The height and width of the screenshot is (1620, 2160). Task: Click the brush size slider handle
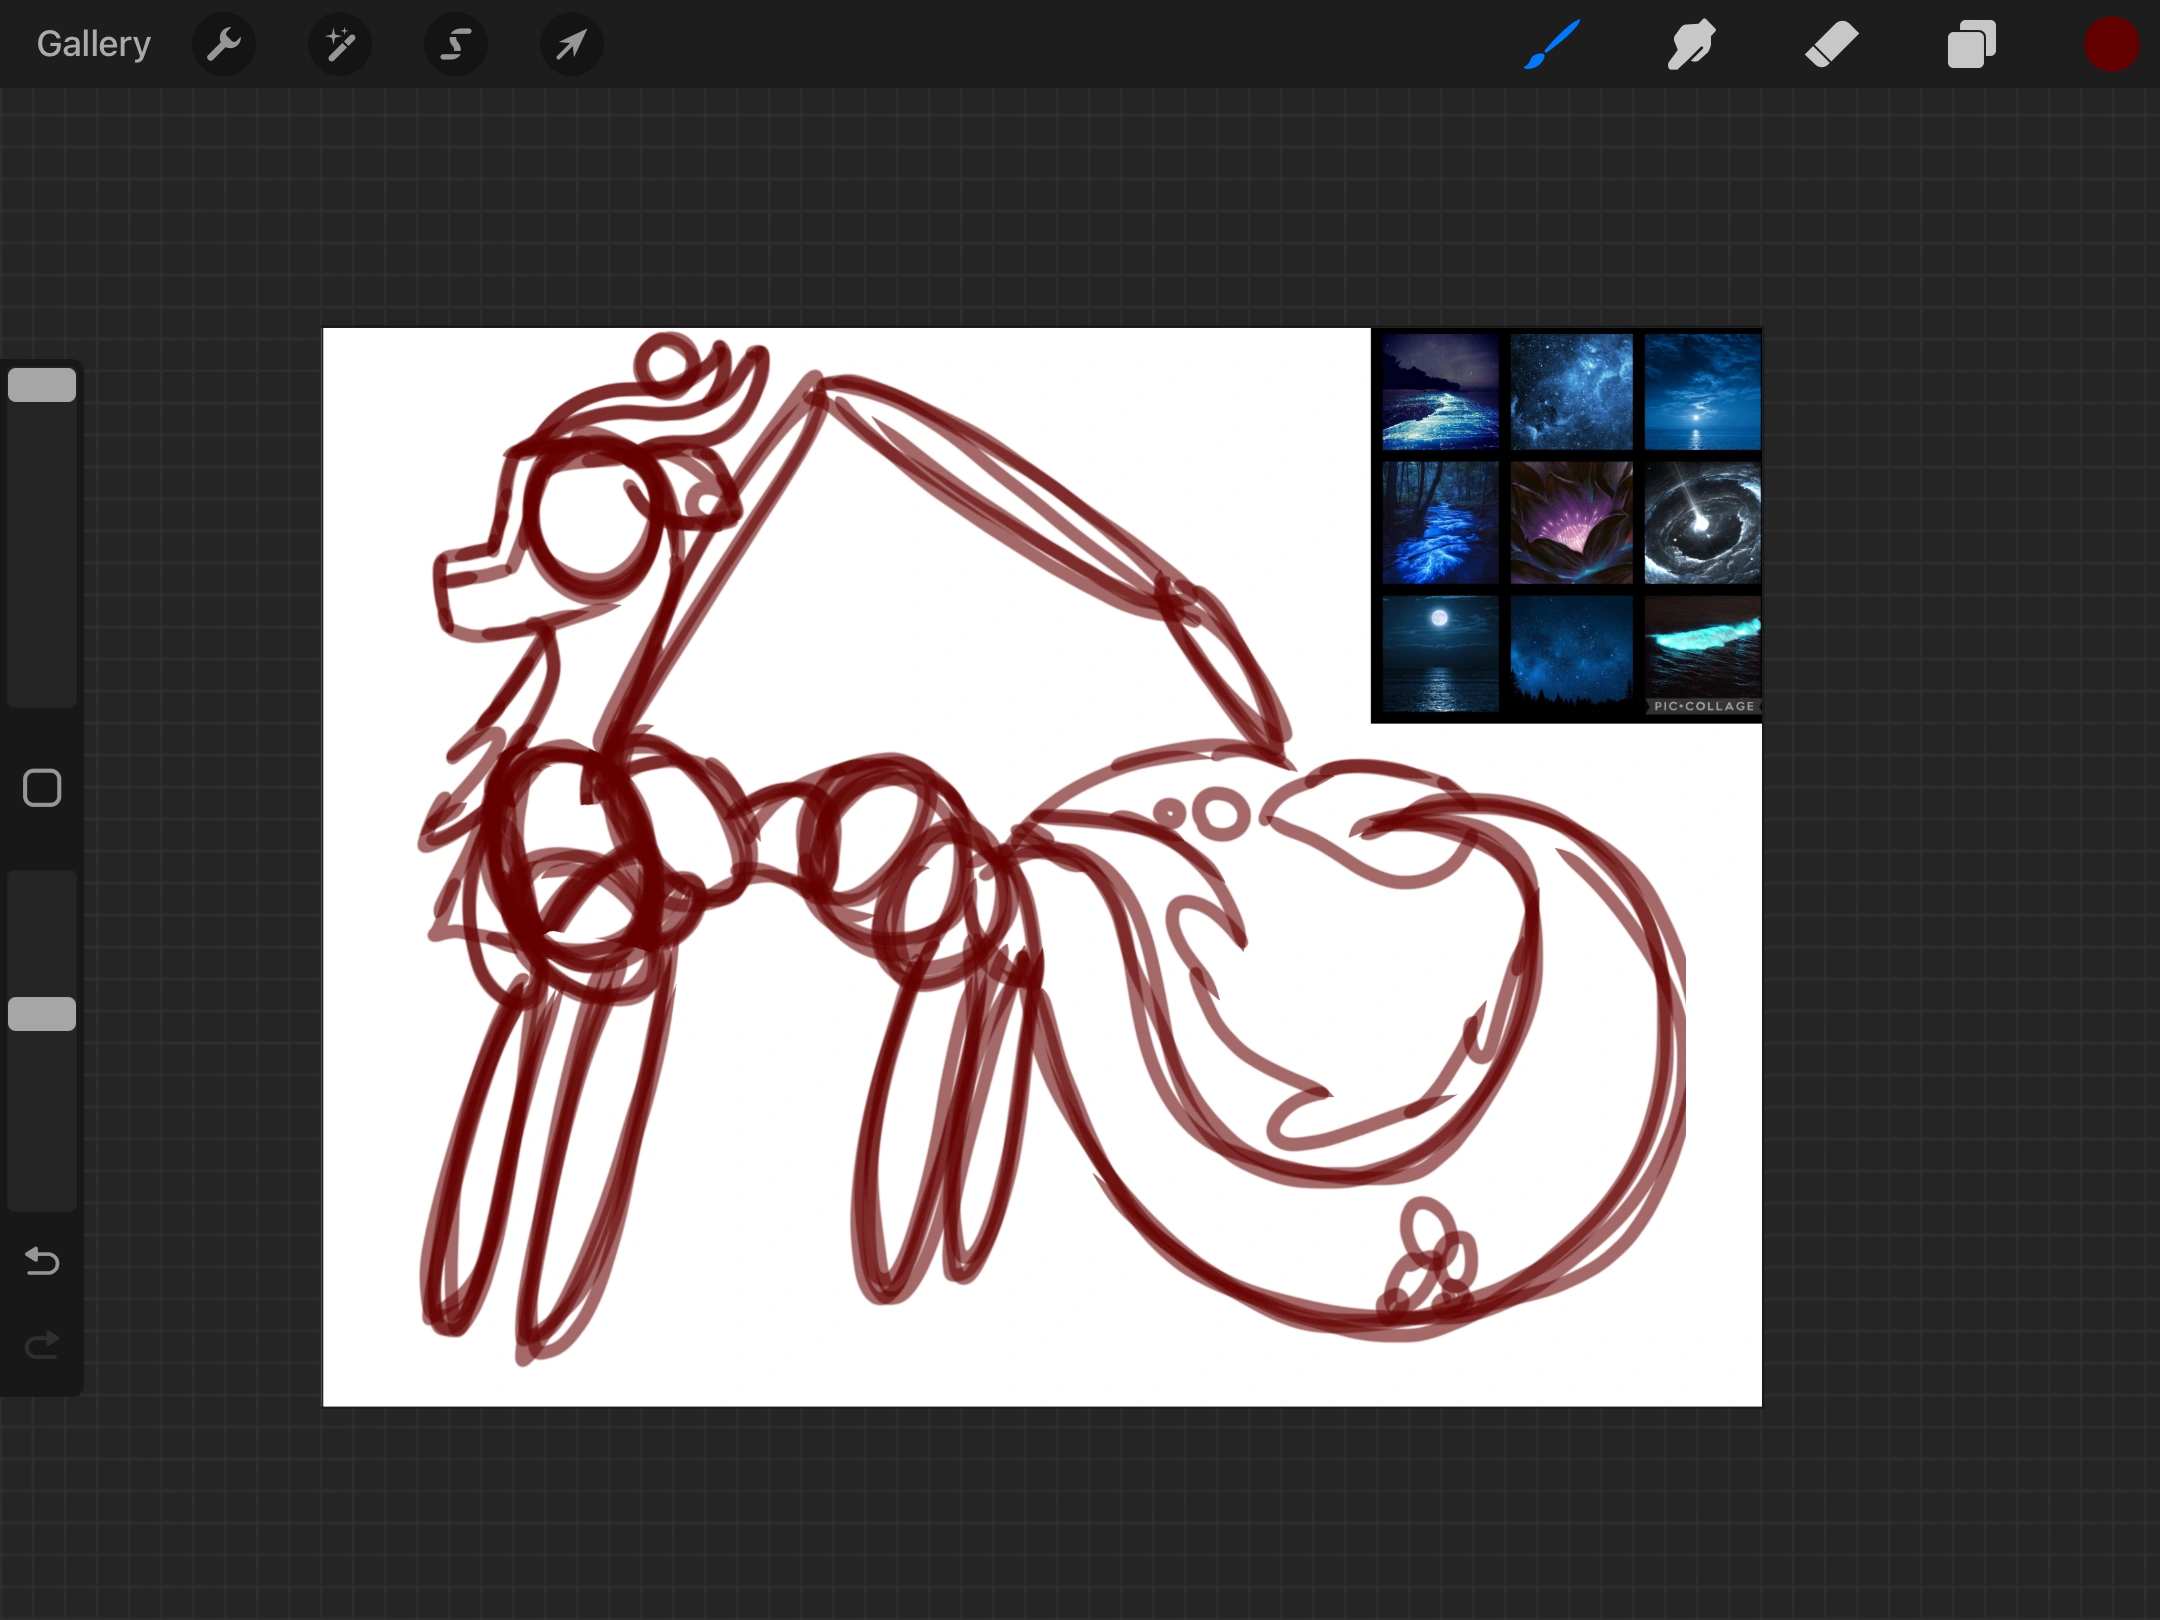(42, 385)
